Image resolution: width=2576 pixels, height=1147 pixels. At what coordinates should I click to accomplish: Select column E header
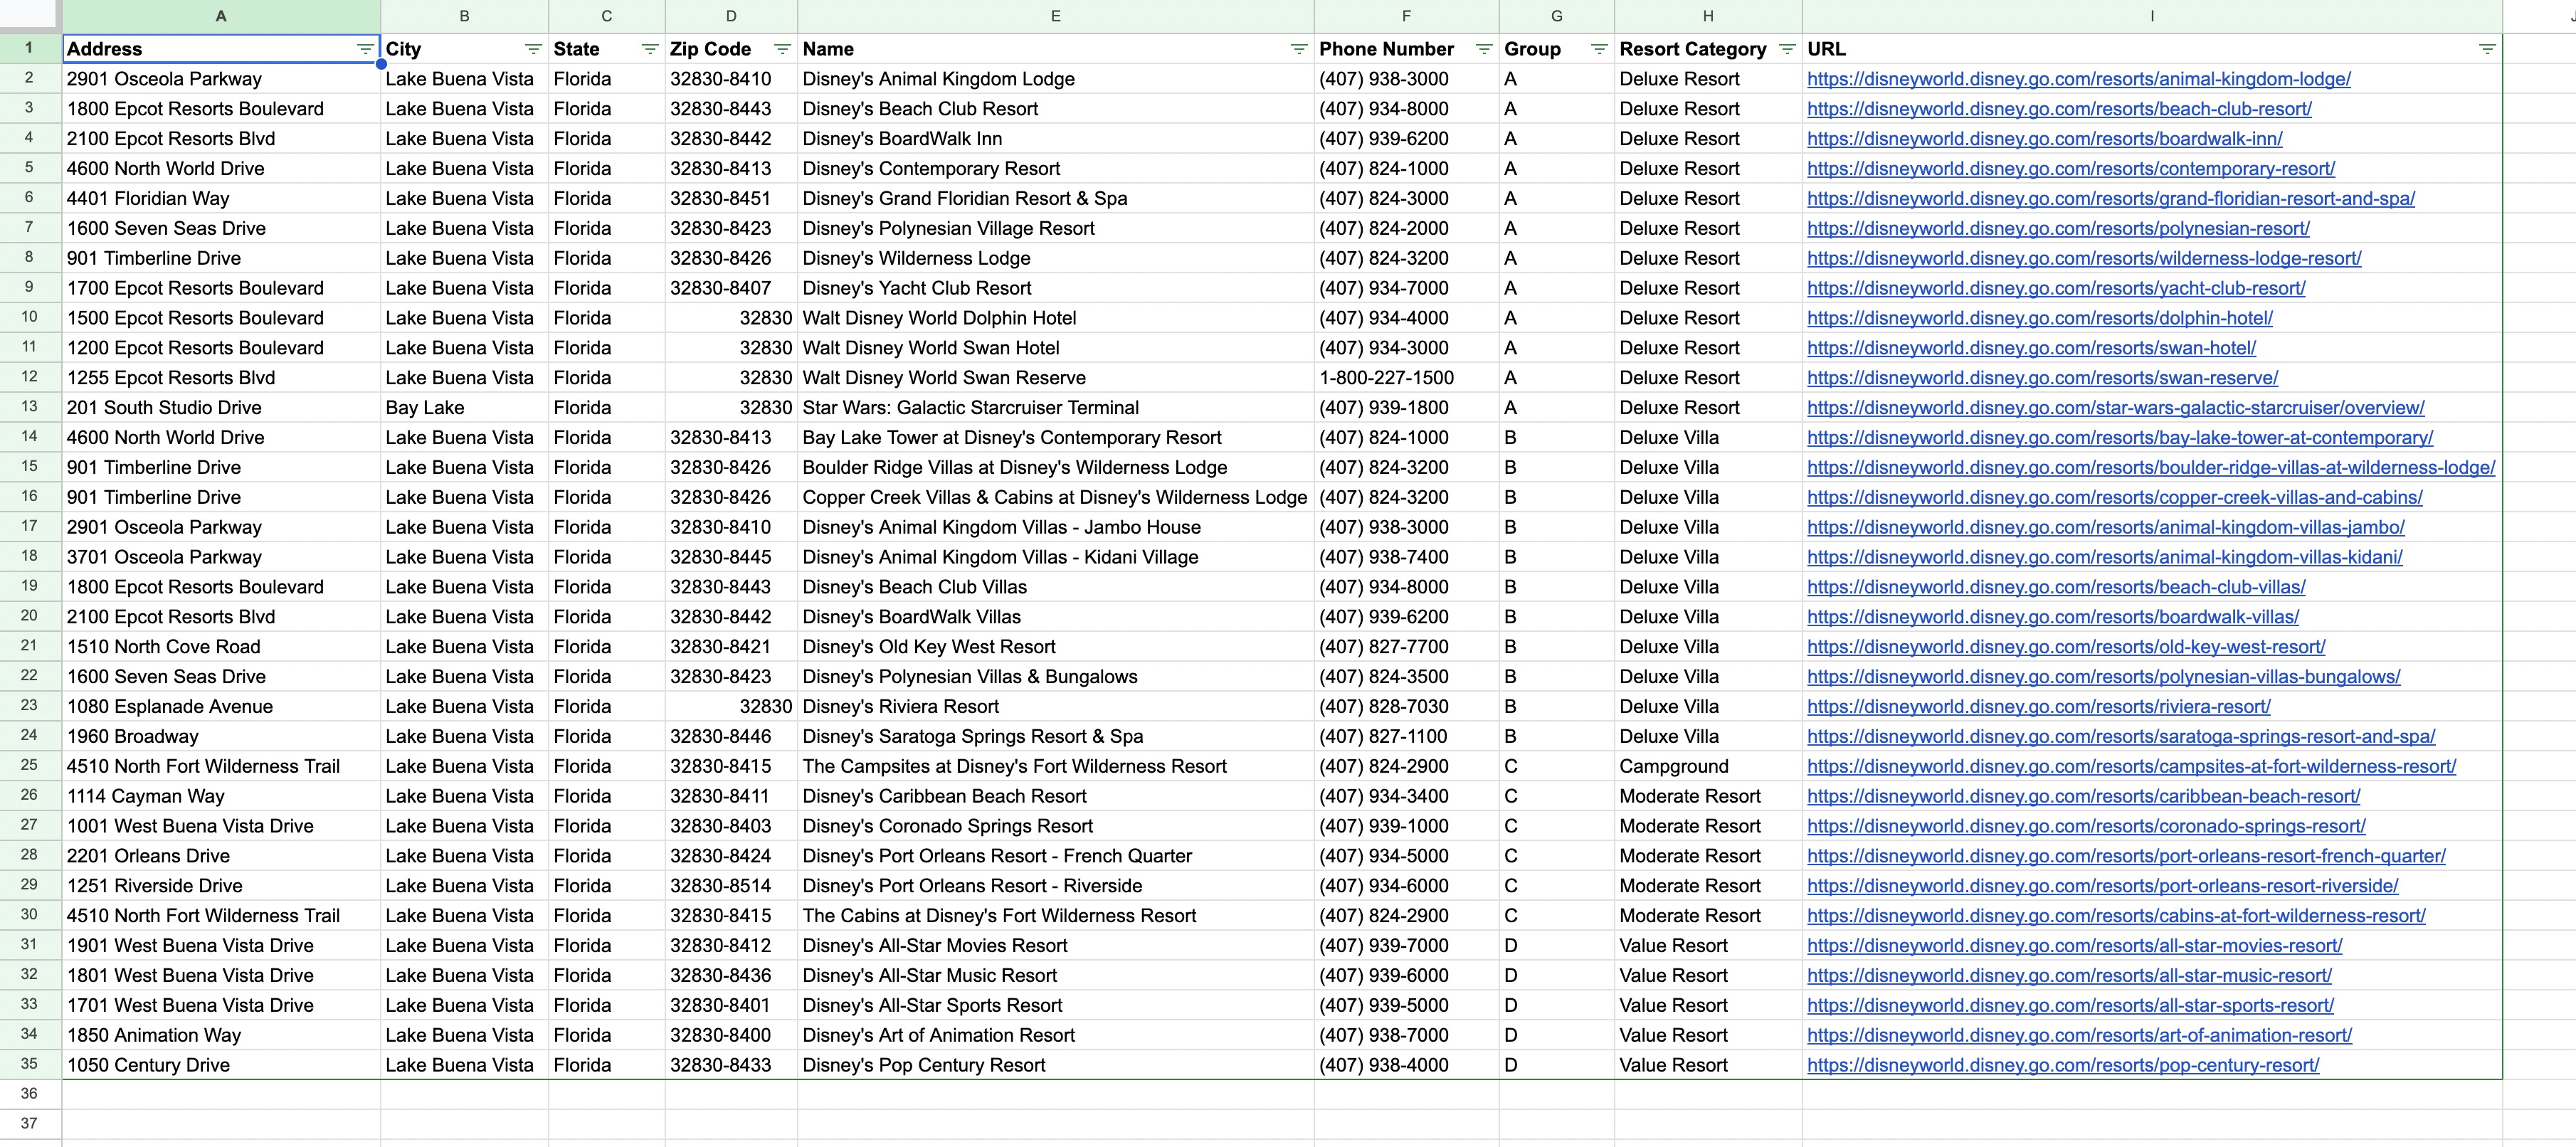(1055, 16)
